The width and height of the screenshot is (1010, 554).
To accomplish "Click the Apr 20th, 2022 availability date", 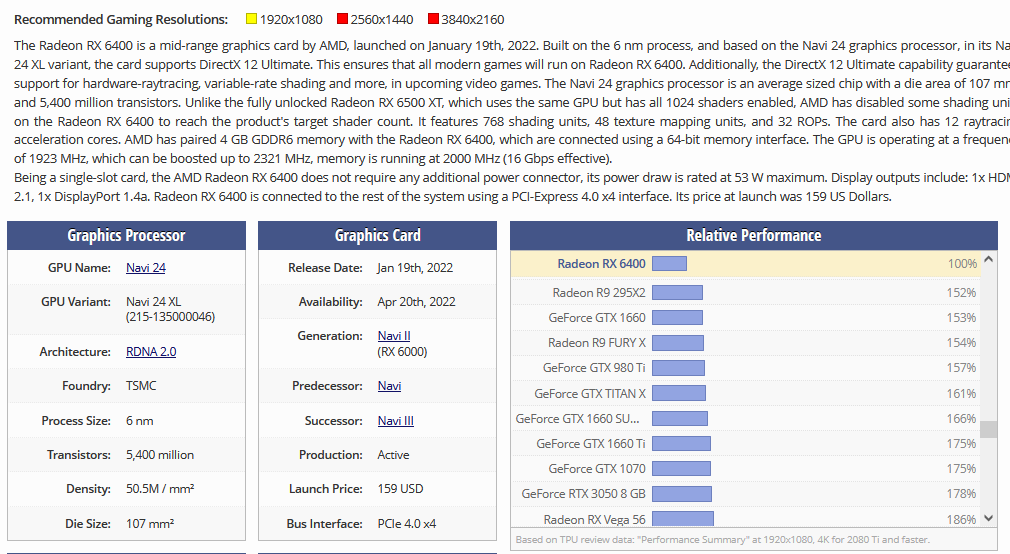I will click(416, 301).
